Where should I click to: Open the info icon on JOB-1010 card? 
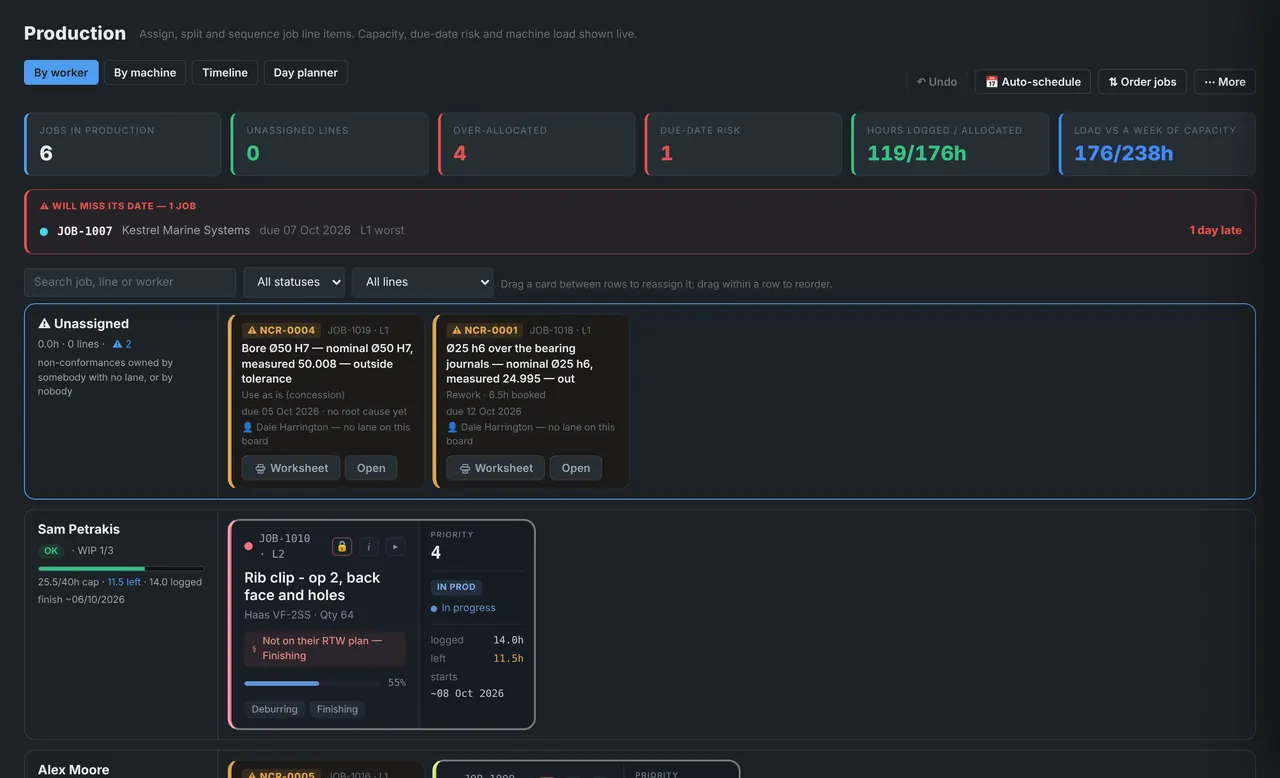(369, 546)
